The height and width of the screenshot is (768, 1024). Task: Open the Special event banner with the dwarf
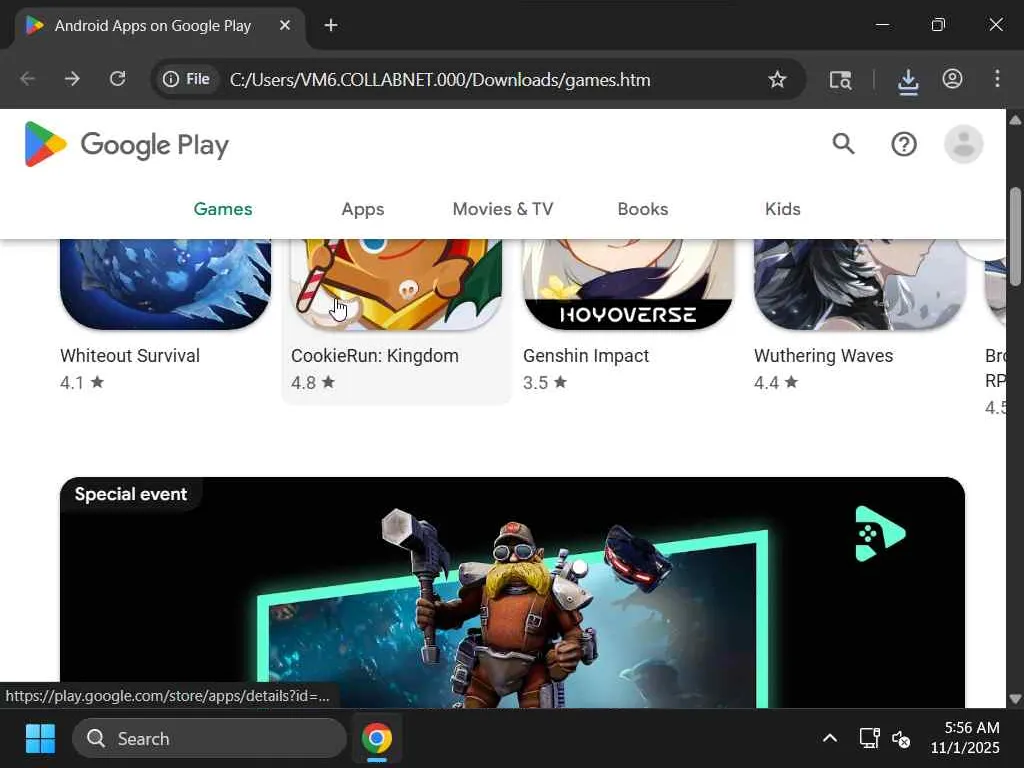(x=512, y=592)
